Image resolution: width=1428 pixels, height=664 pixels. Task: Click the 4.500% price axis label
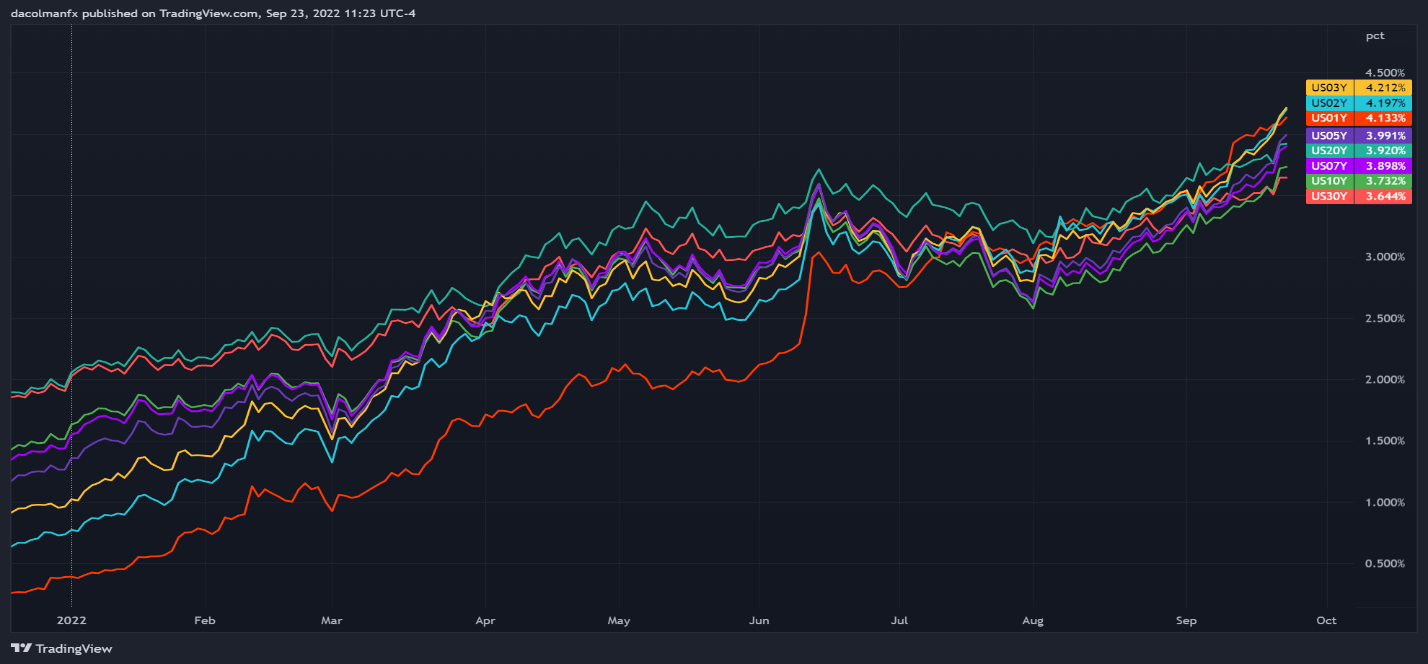coord(1385,73)
